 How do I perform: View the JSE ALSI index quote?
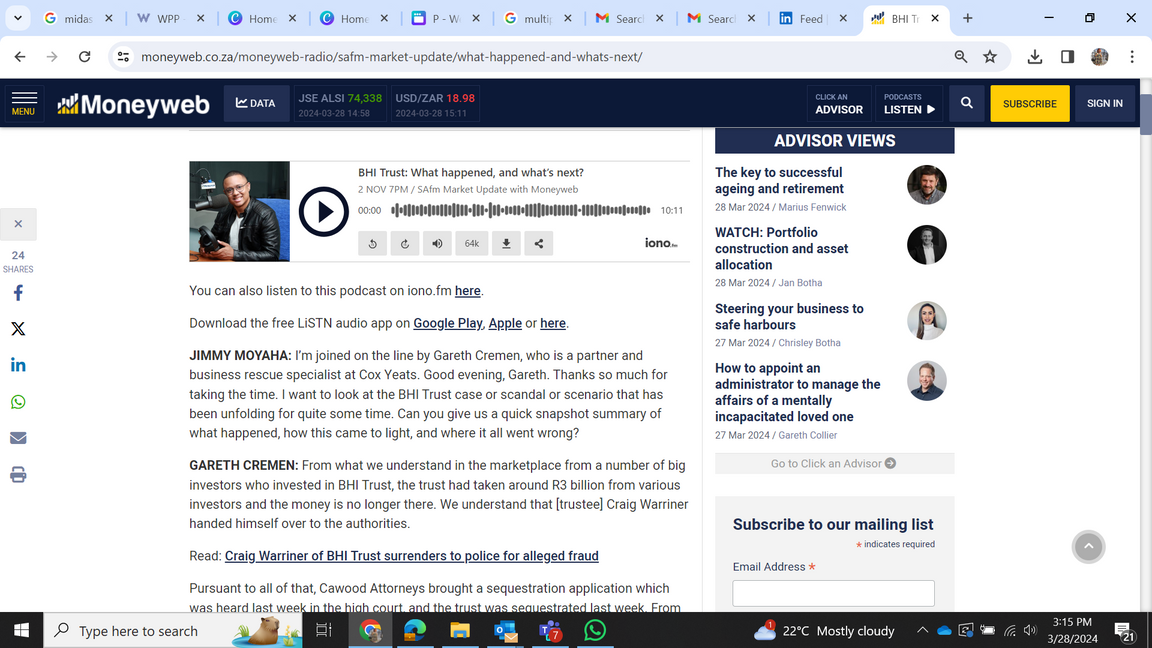(340, 104)
